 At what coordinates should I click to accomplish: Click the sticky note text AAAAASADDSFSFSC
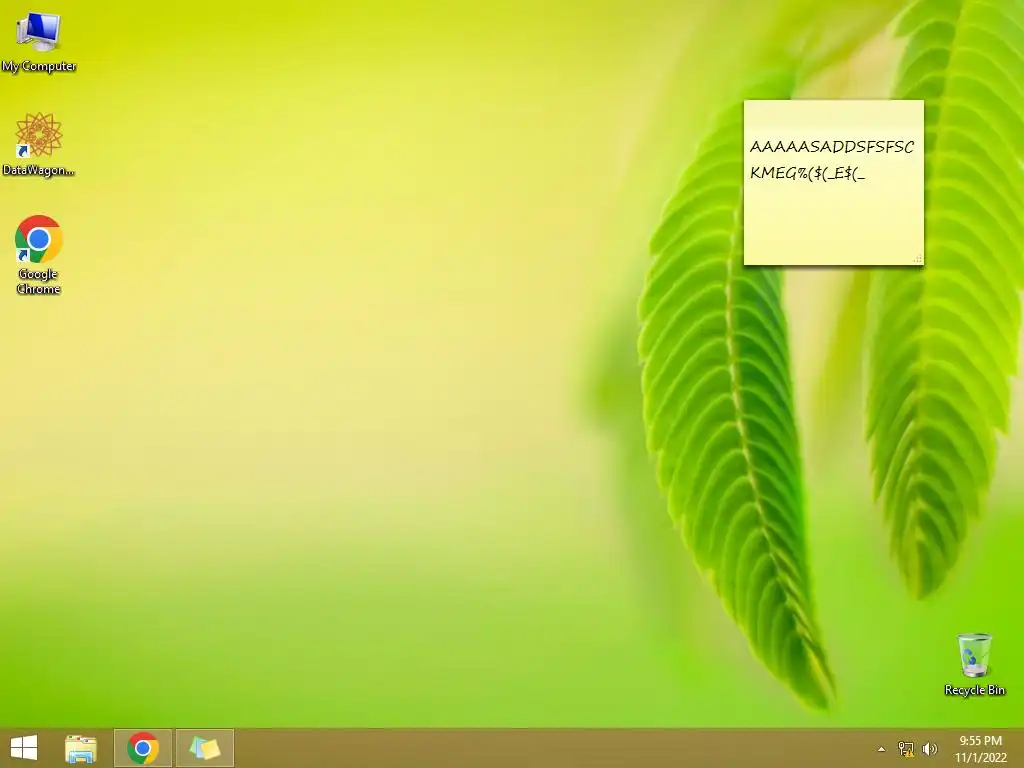831,147
